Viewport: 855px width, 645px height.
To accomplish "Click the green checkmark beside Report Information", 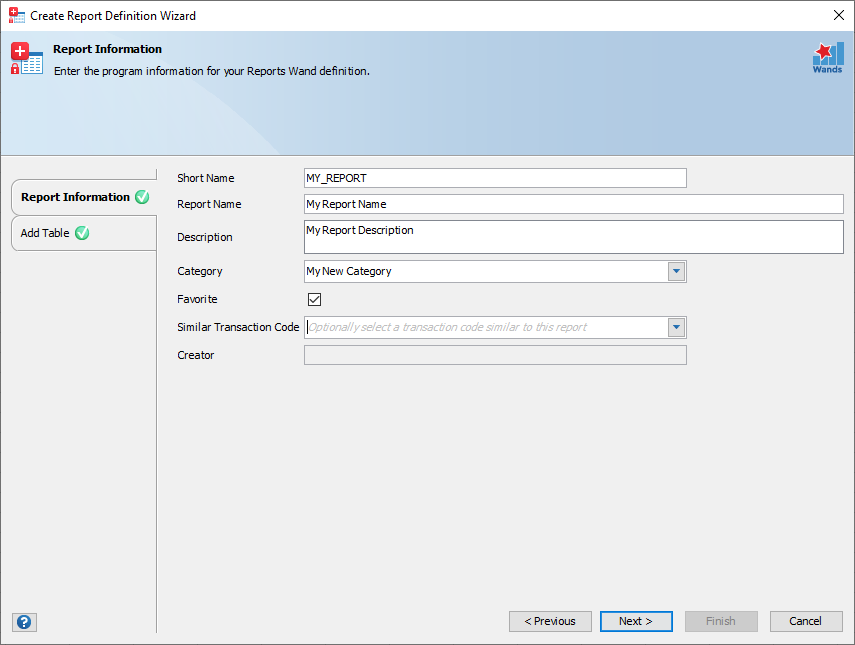I will (142, 197).
